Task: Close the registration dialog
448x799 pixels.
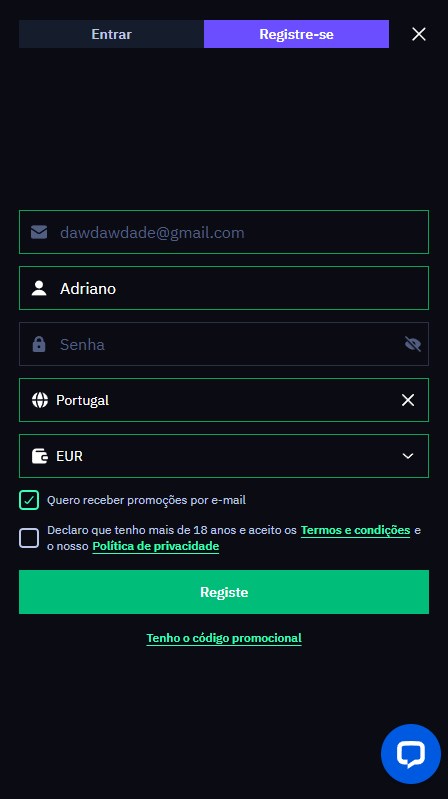Action: tap(418, 34)
